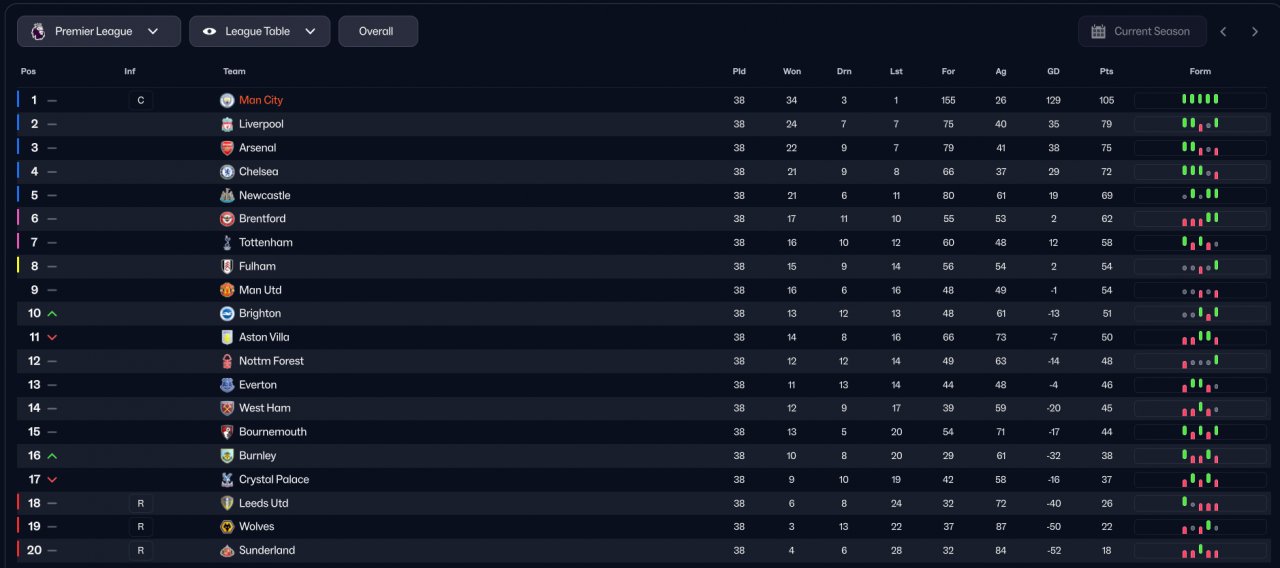The height and width of the screenshot is (568, 1280).
Task: Click the Wolves club badge icon
Action: (227, 527)
